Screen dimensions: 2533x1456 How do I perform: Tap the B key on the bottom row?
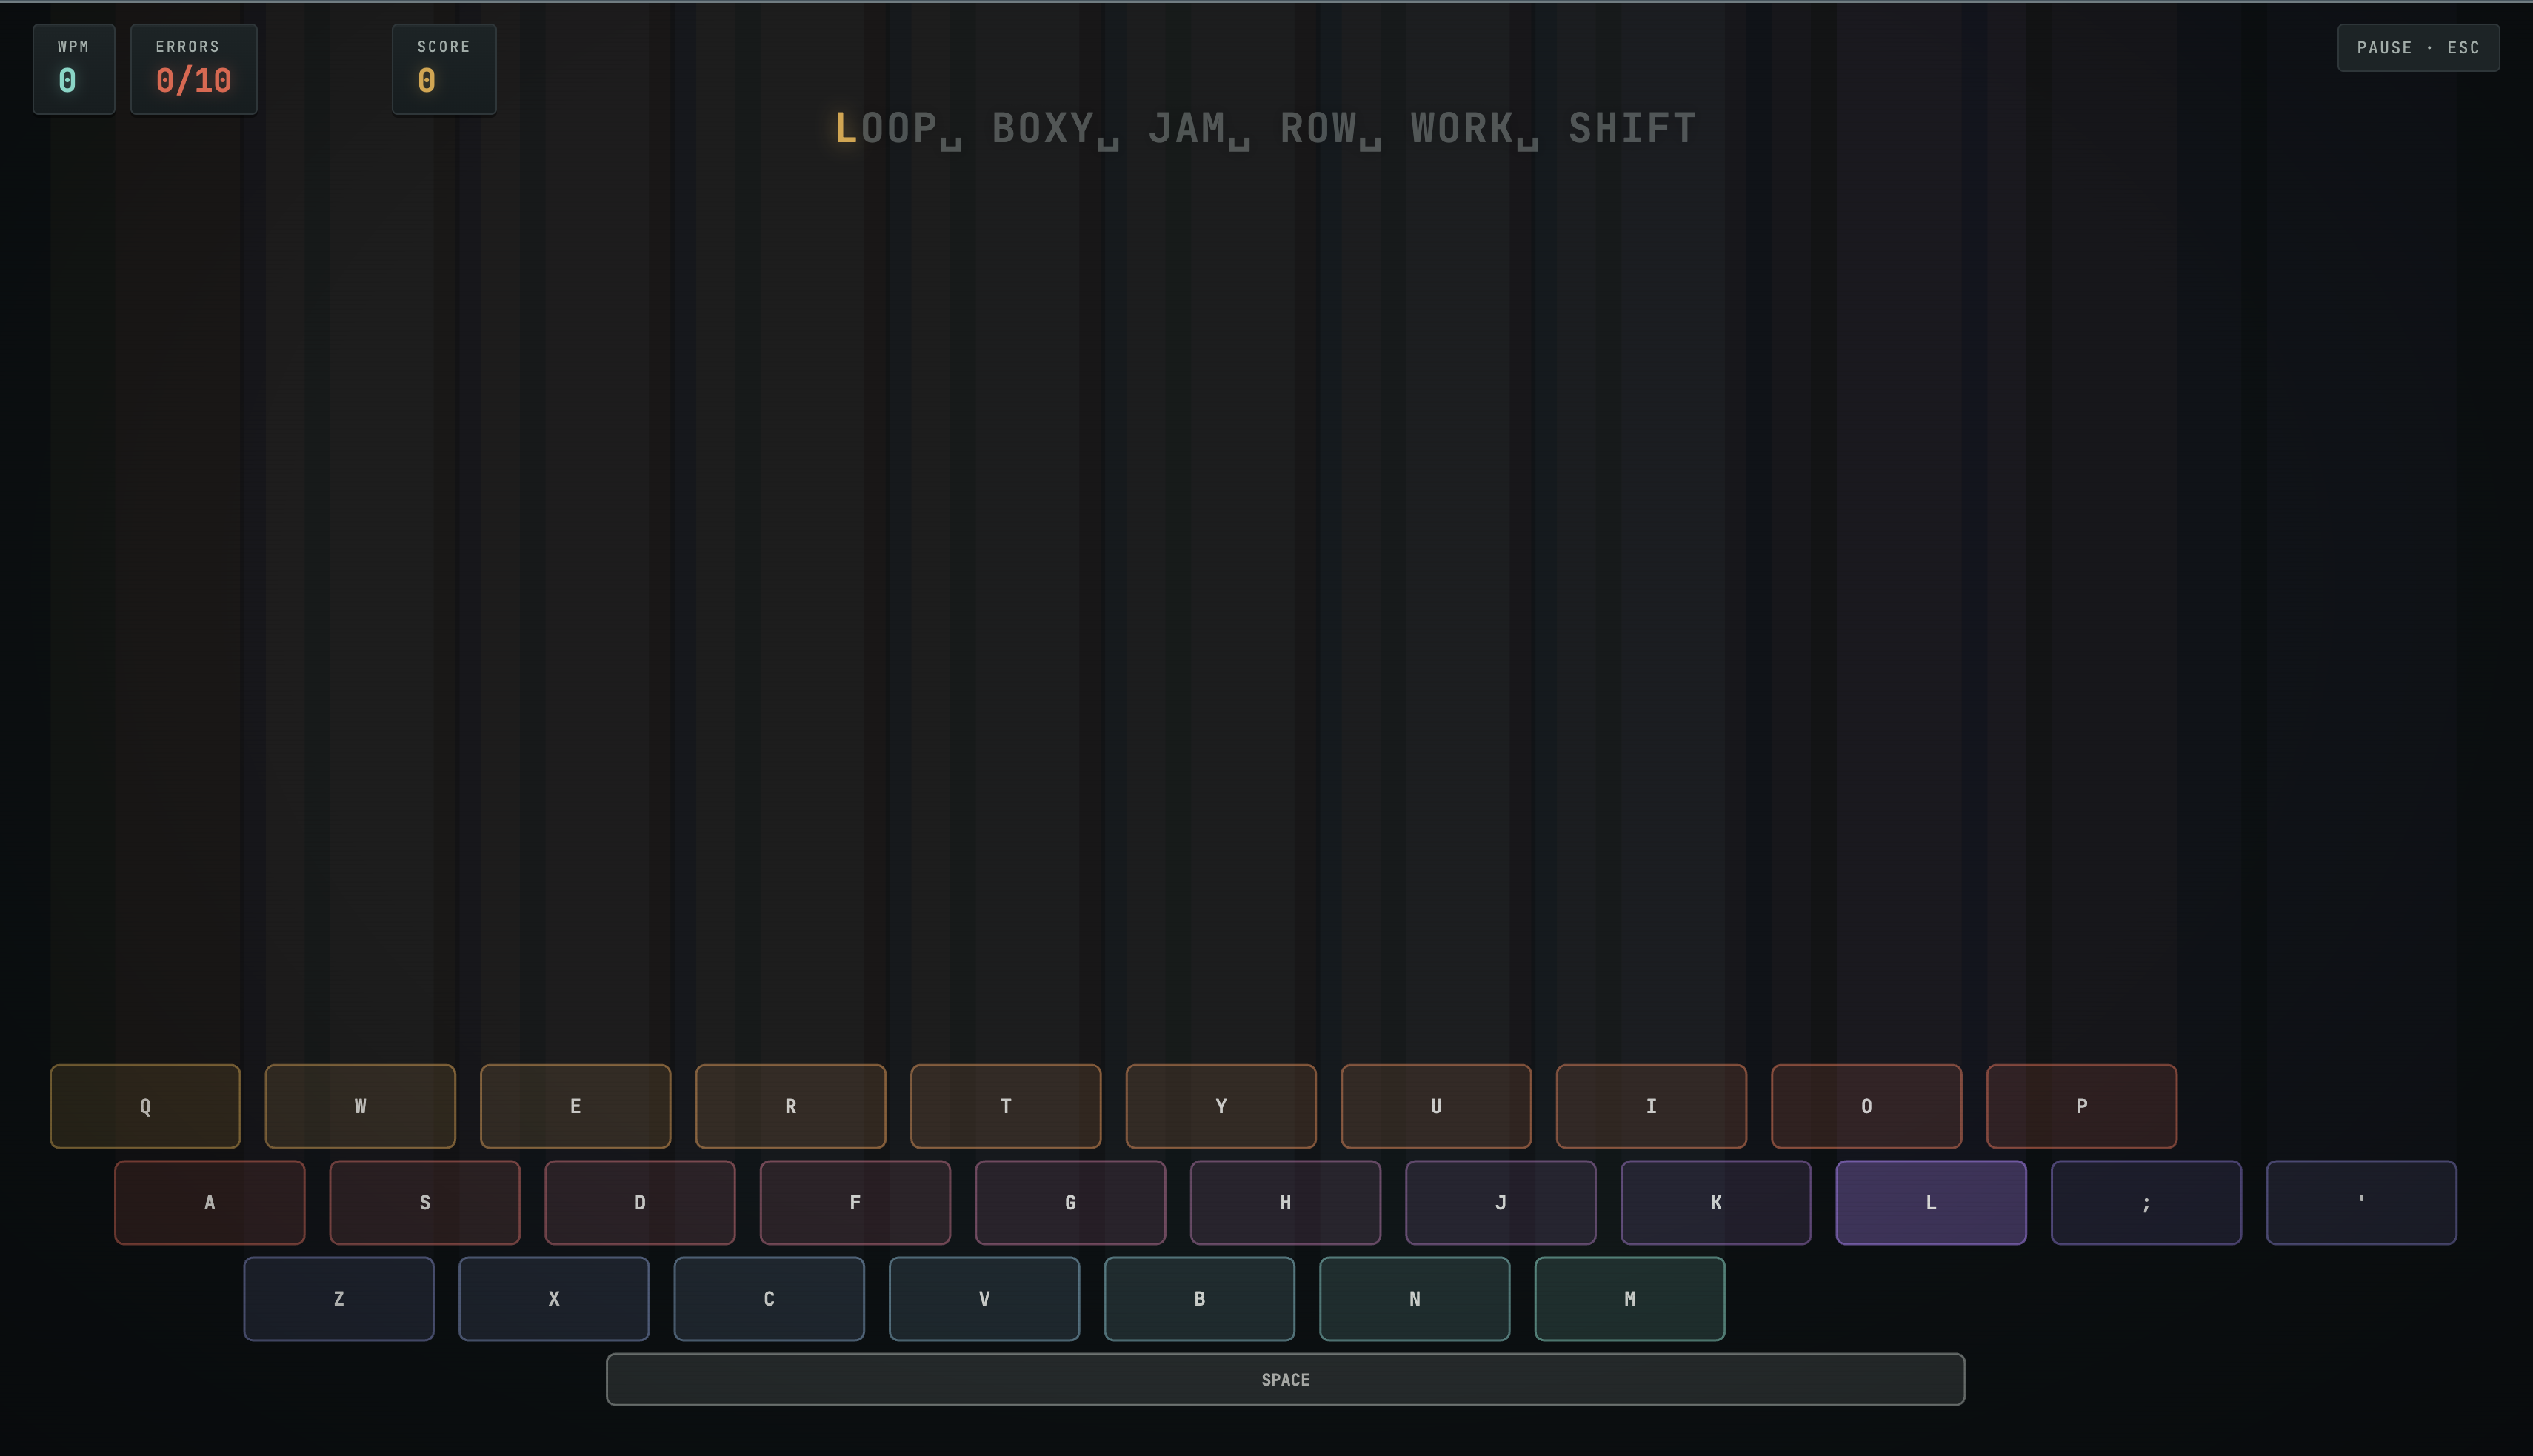pyautogui.click(x=1200, y=1298)
